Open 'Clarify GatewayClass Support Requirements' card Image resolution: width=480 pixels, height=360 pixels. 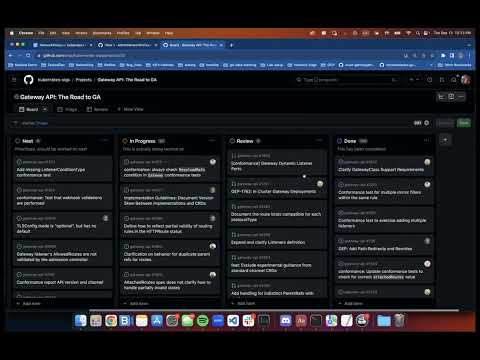coord(384,166)
